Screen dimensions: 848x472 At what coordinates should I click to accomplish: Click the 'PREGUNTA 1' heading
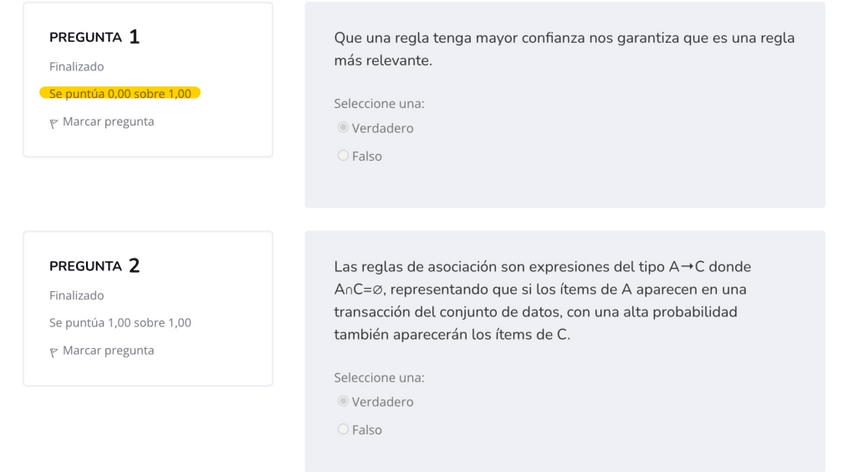(x=94, y=37)
